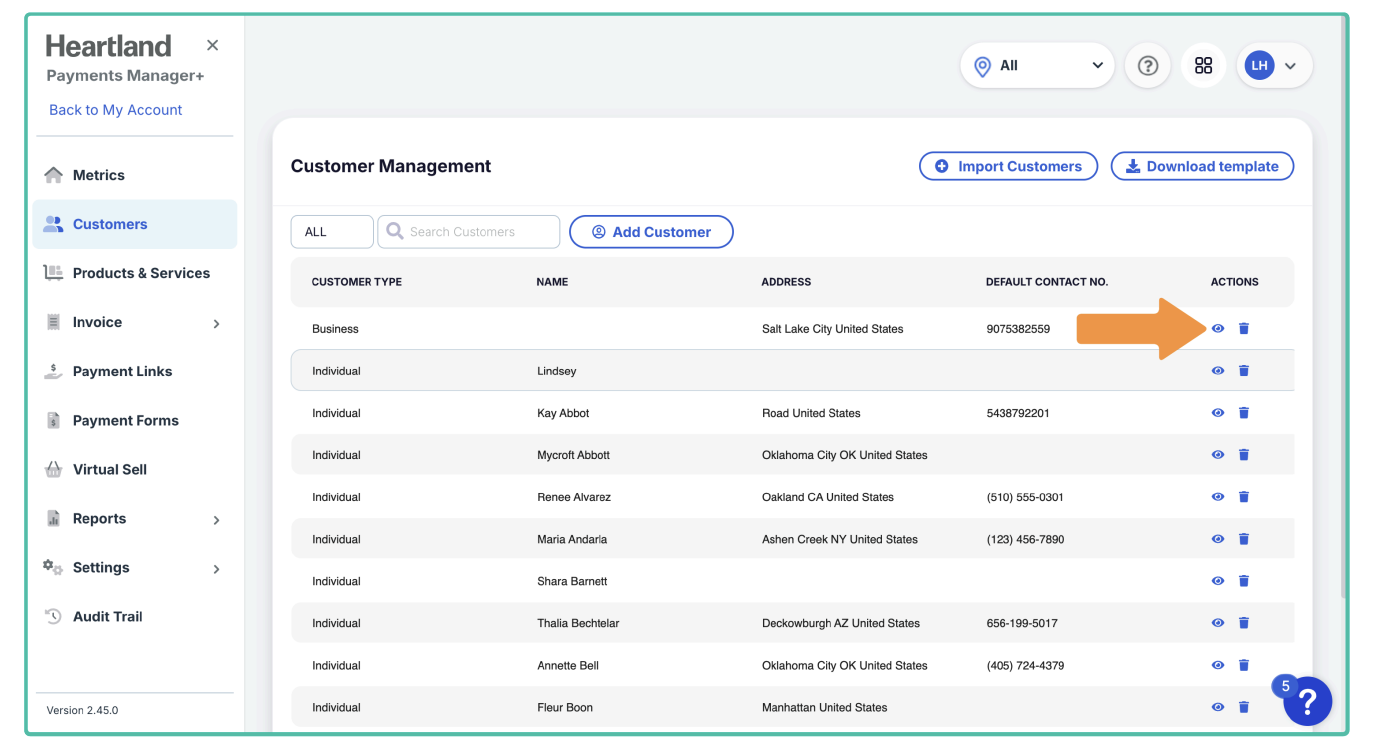Go to Audit Trail in sidebar

(107, 616)
